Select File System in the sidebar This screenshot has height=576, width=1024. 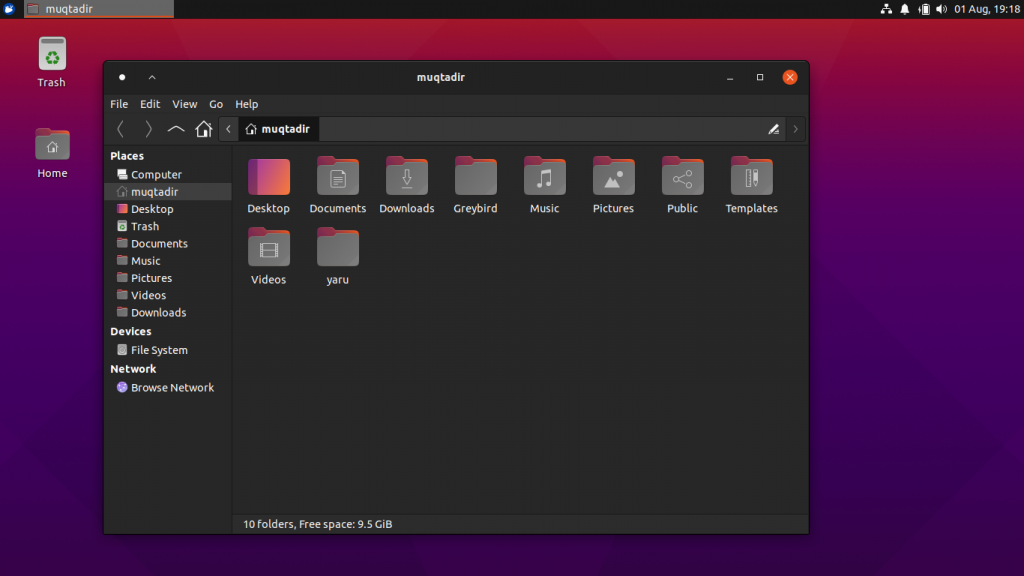point(158,350)
